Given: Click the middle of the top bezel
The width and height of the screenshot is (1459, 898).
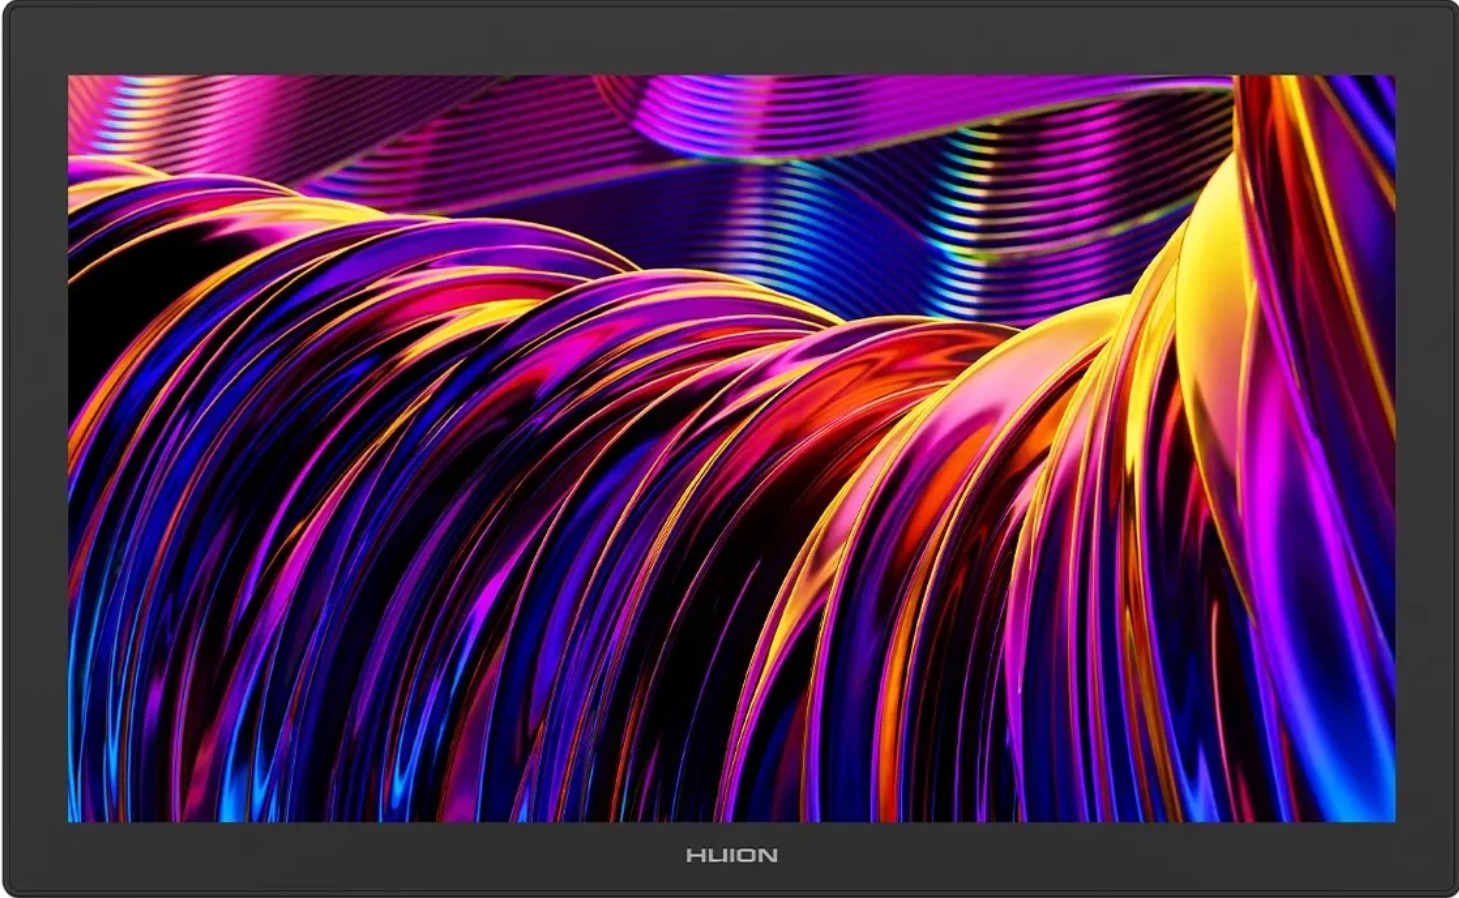Looking at the screenshot, I should (x=730, y=38).
